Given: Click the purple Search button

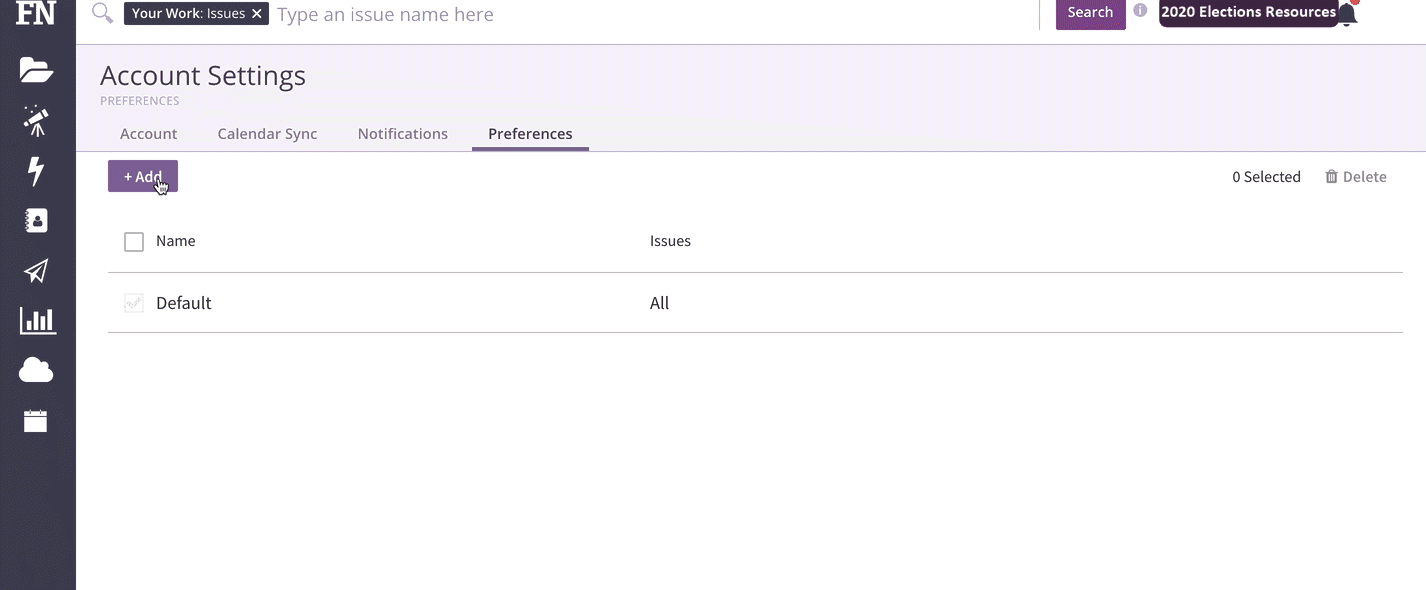Looking at the screenshot, I should point(1090,13).
